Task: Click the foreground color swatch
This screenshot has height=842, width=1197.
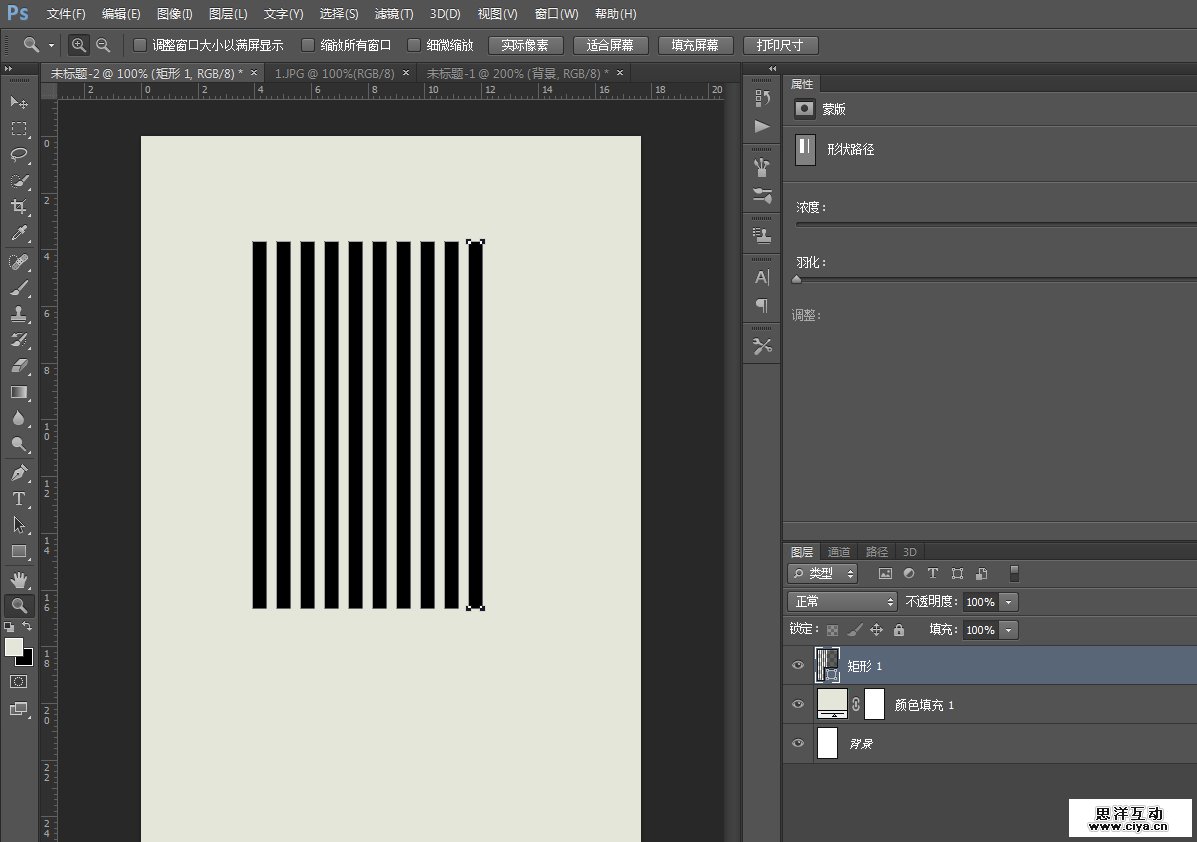Action: 14,647
